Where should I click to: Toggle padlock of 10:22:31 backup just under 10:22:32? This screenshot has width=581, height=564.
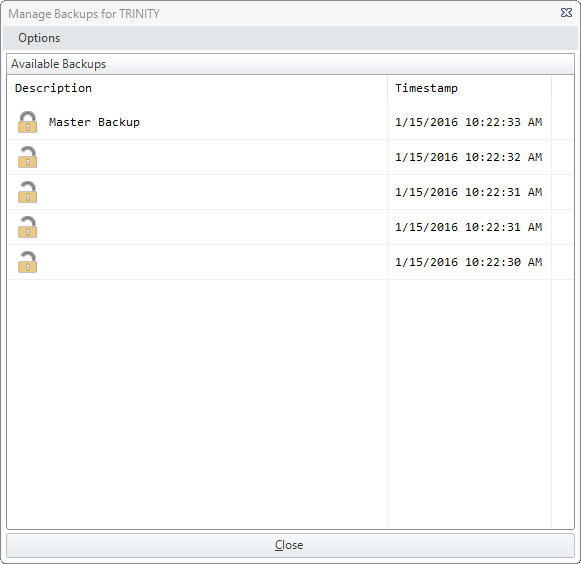(27, 192)
